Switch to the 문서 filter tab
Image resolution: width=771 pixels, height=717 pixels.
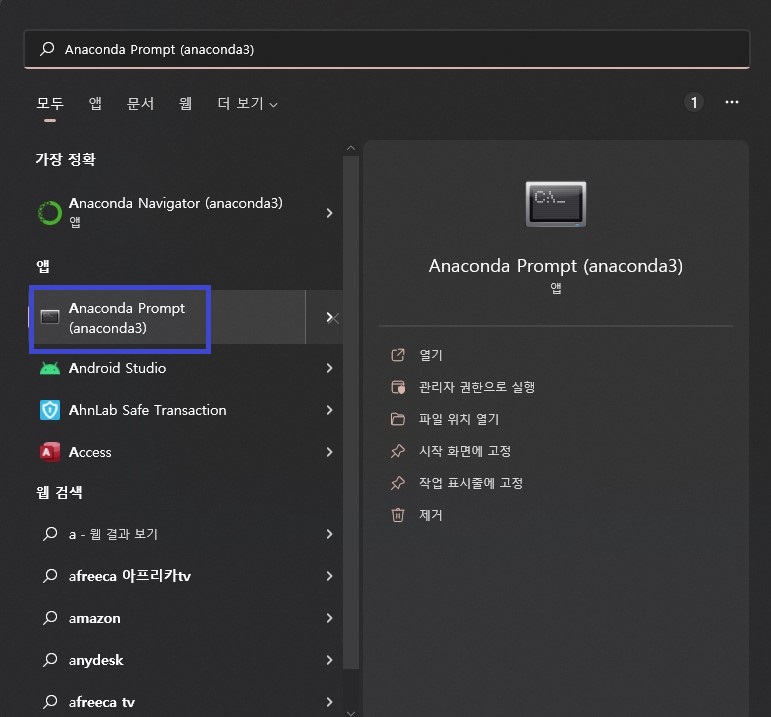tap(140, 103)
